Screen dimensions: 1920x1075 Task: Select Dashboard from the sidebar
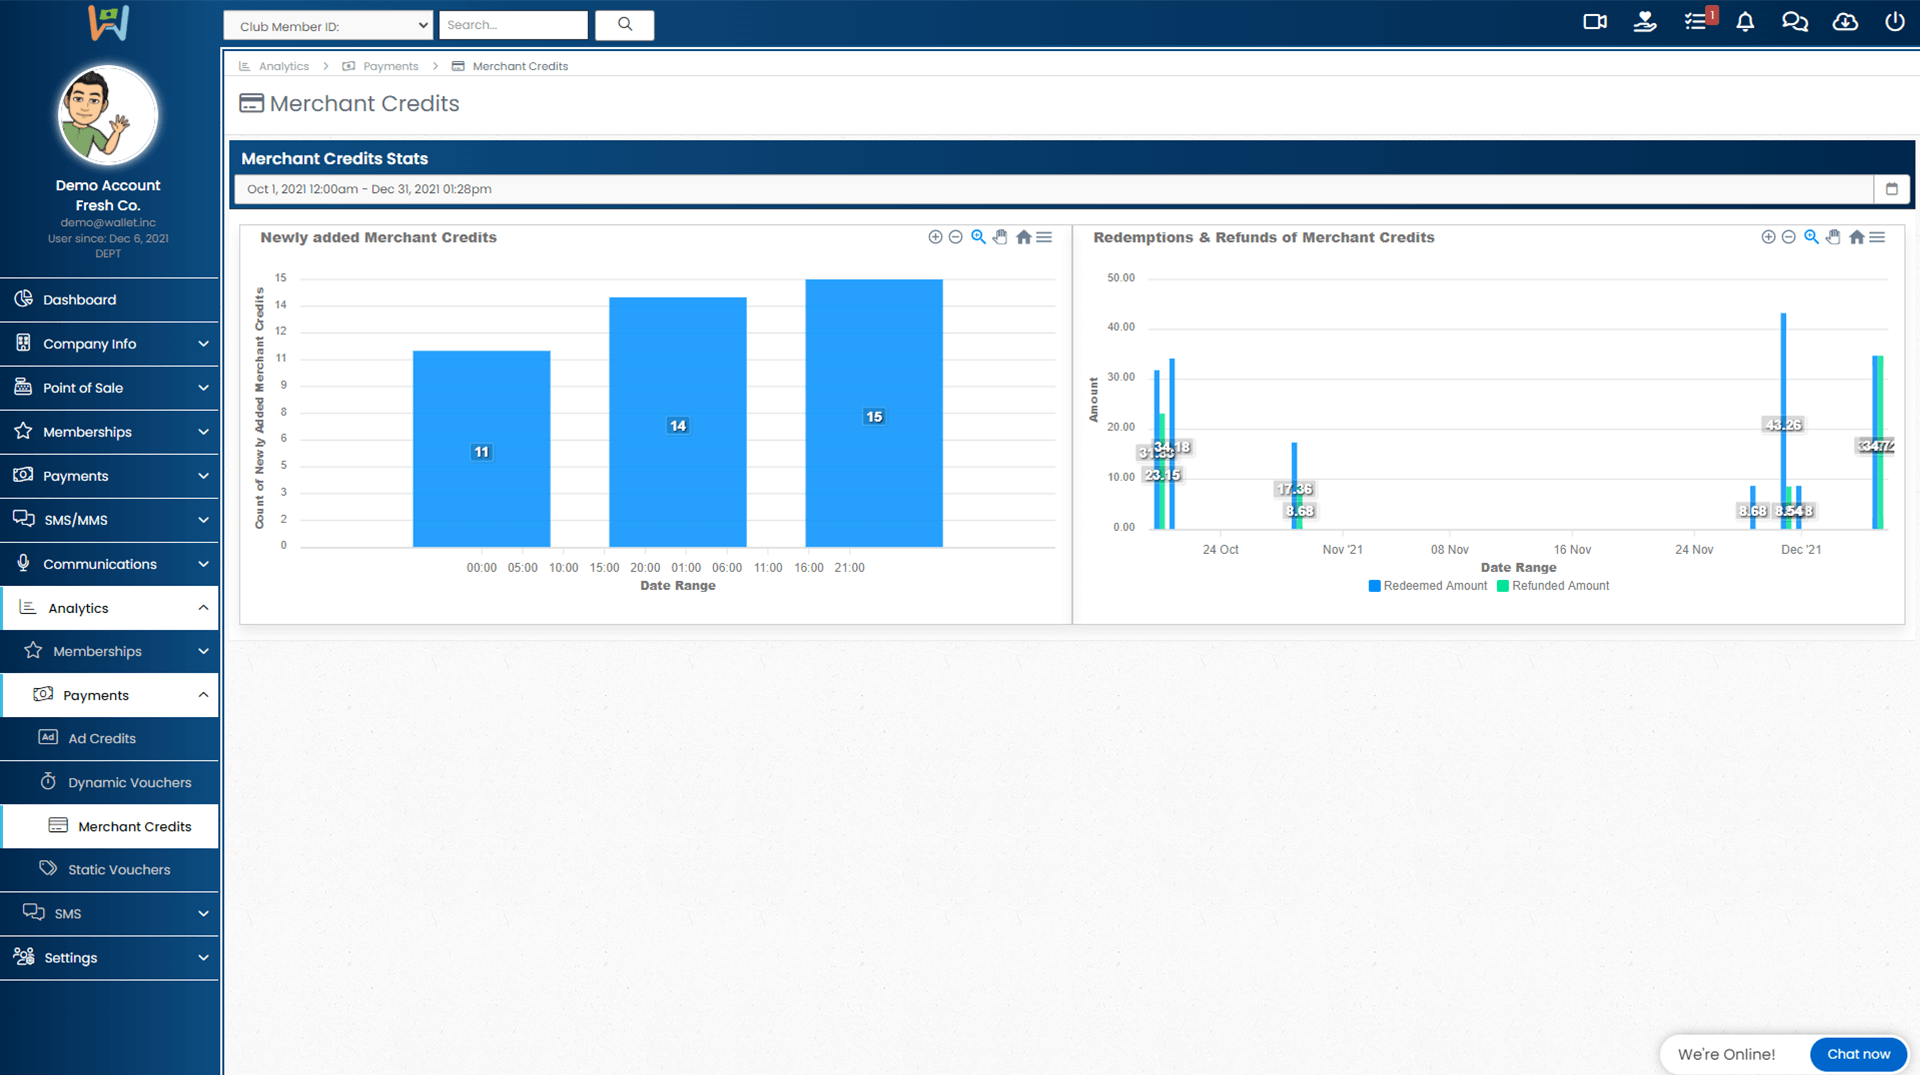[80, 300]
